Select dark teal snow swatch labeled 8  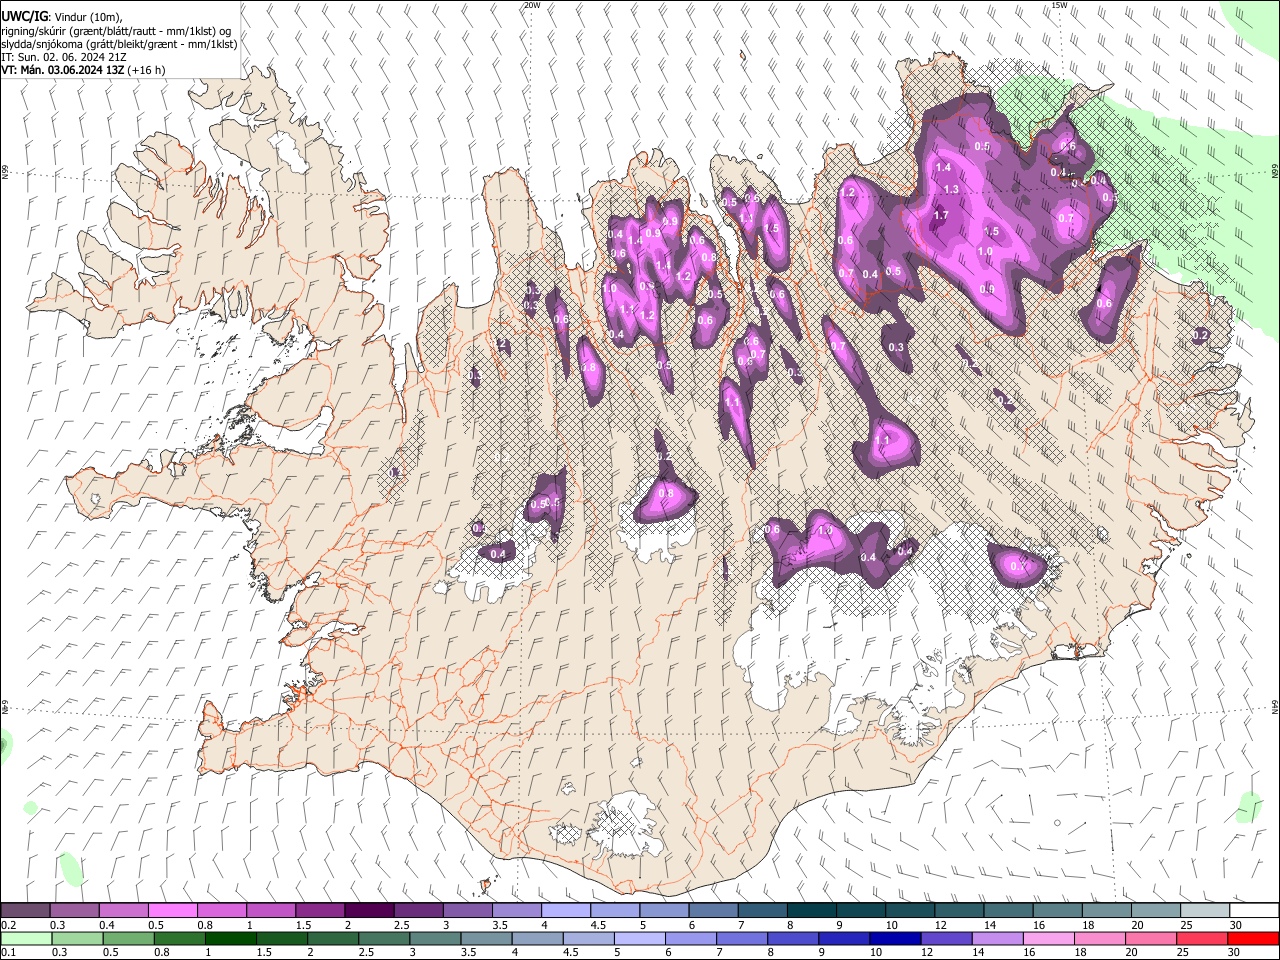(x=812, y=910)
